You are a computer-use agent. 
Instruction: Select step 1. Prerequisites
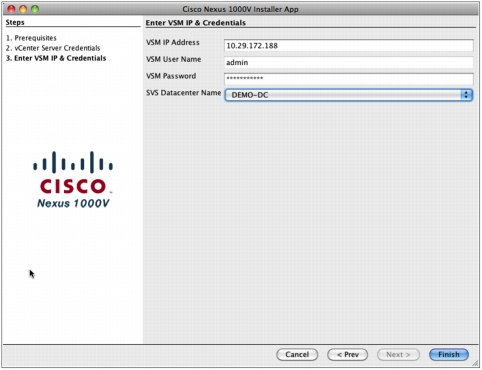point(31,38)
